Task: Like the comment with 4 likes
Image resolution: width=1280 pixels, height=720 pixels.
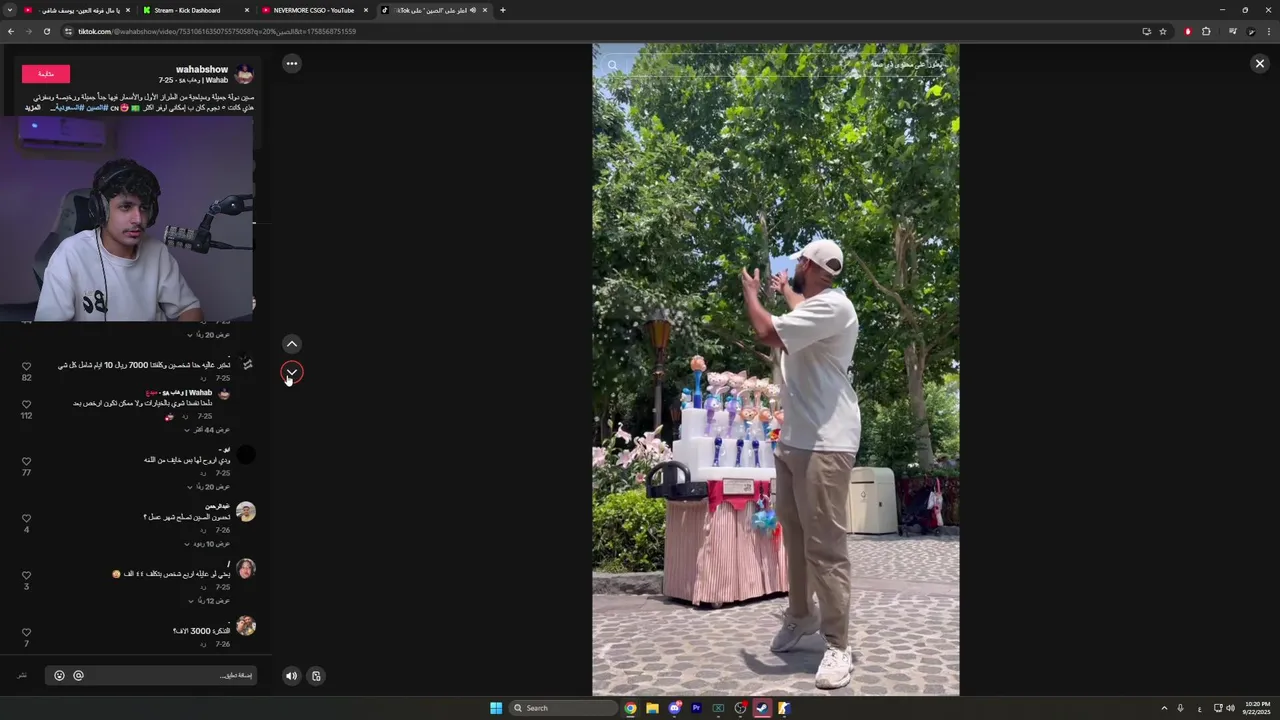Action: [x=27, y=519]
